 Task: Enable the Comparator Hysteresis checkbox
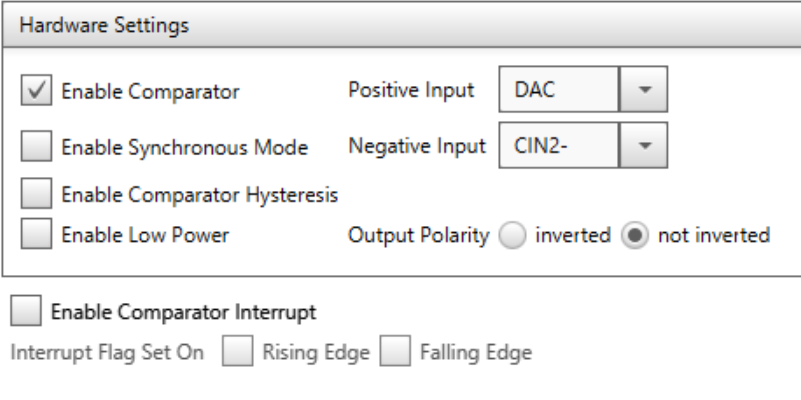(36, 193)
